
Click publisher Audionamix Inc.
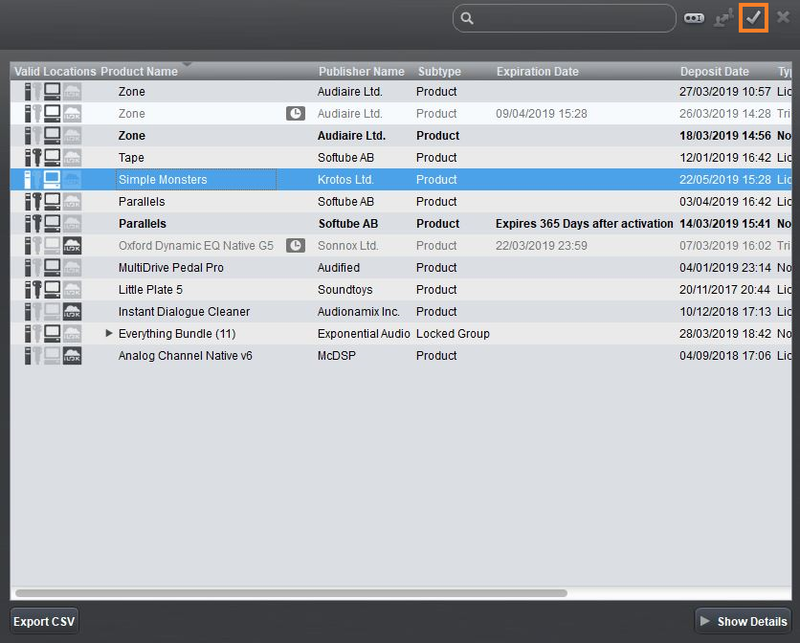click(x=358, y=311)
